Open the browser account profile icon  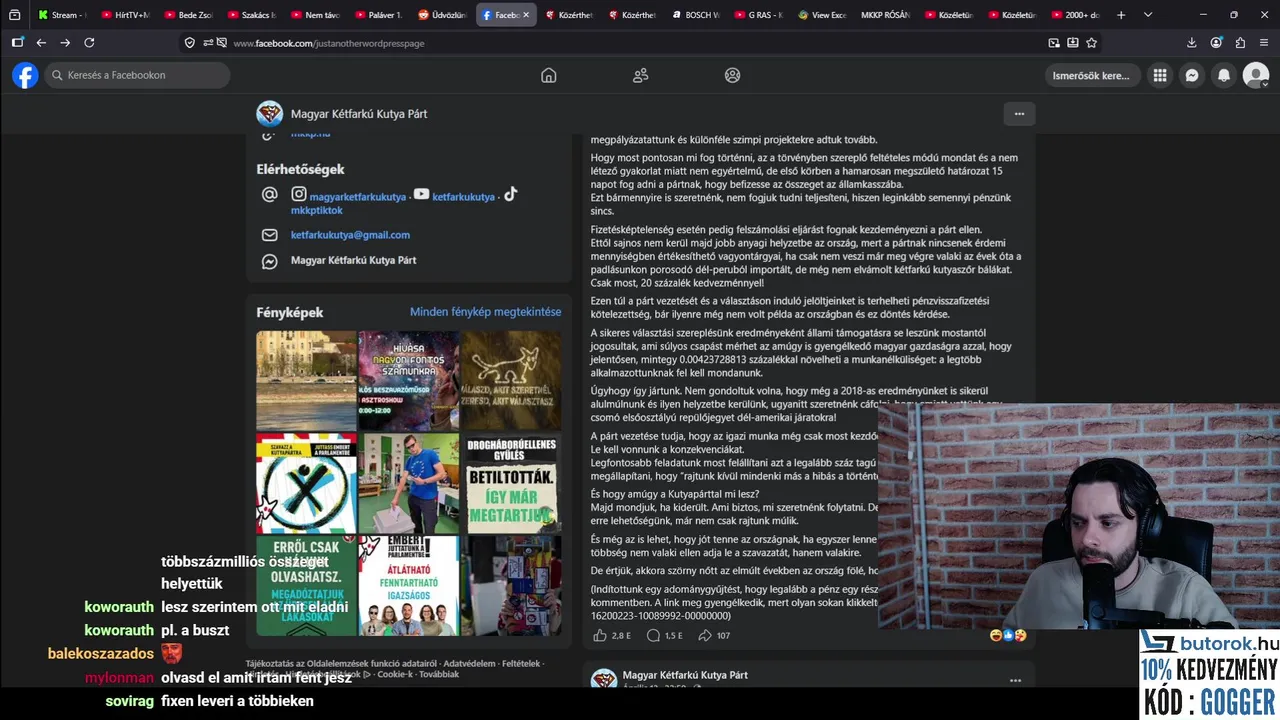[x=1216, y=43]
